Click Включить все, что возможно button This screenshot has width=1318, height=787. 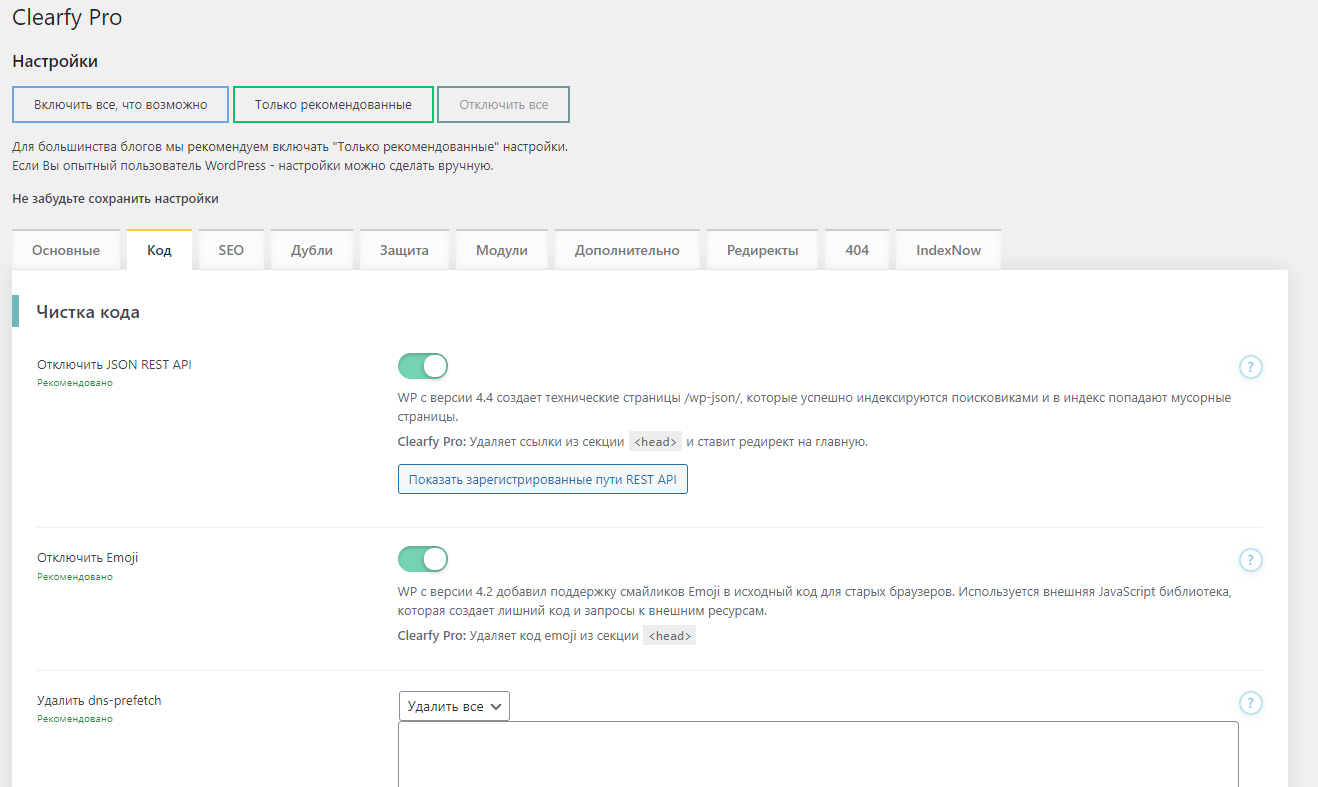click(x=121, y=104)
